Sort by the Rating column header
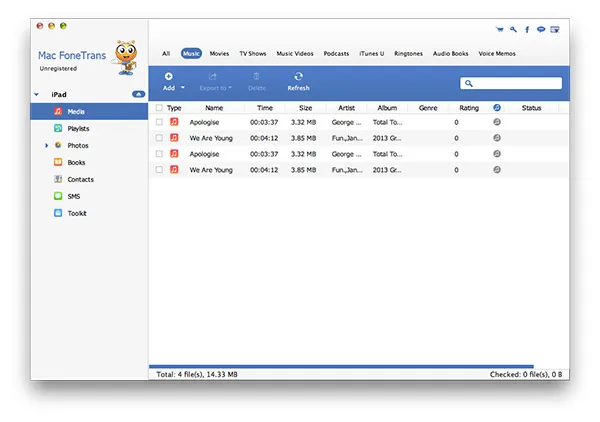The image size is (600, 422). pos(469,108)
